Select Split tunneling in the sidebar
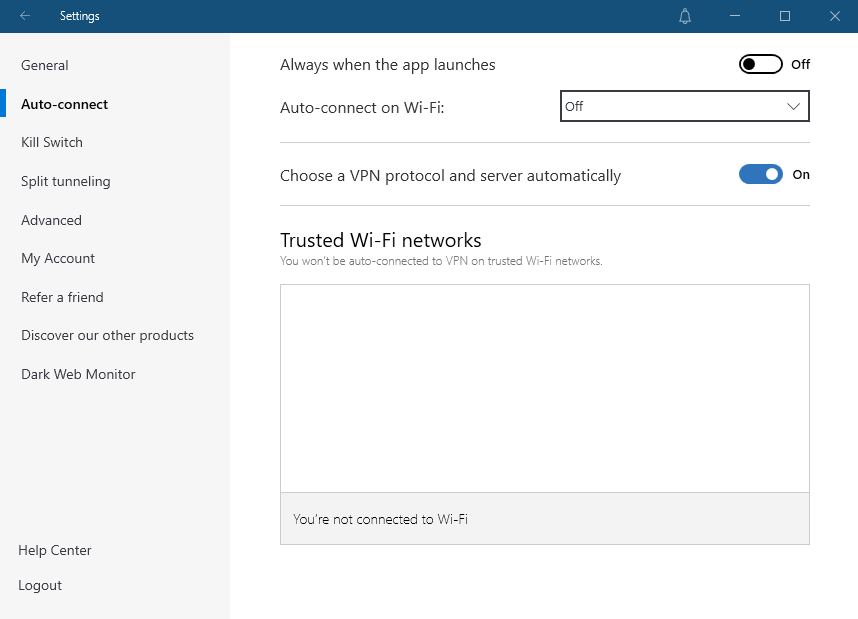This screenshot has width=858, height=619. click(65, 181)
